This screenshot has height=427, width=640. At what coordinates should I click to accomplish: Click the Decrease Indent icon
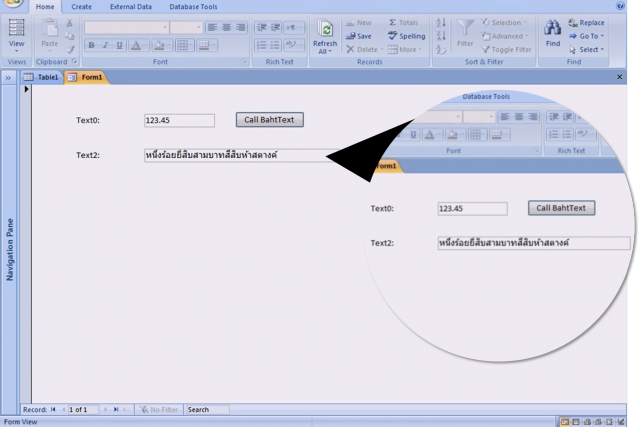pyautogui.click(x=261, y=27)
